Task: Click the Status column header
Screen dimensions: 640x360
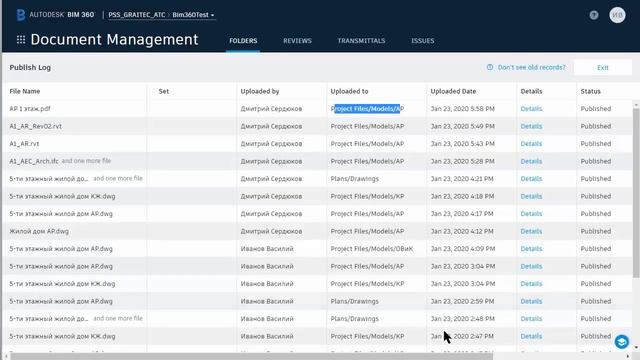Action: 591,91
